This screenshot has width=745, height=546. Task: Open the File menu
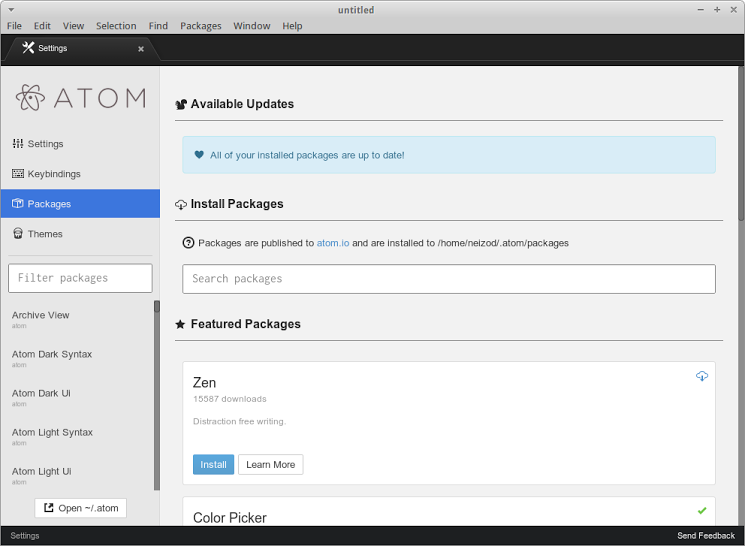(14, 26)
